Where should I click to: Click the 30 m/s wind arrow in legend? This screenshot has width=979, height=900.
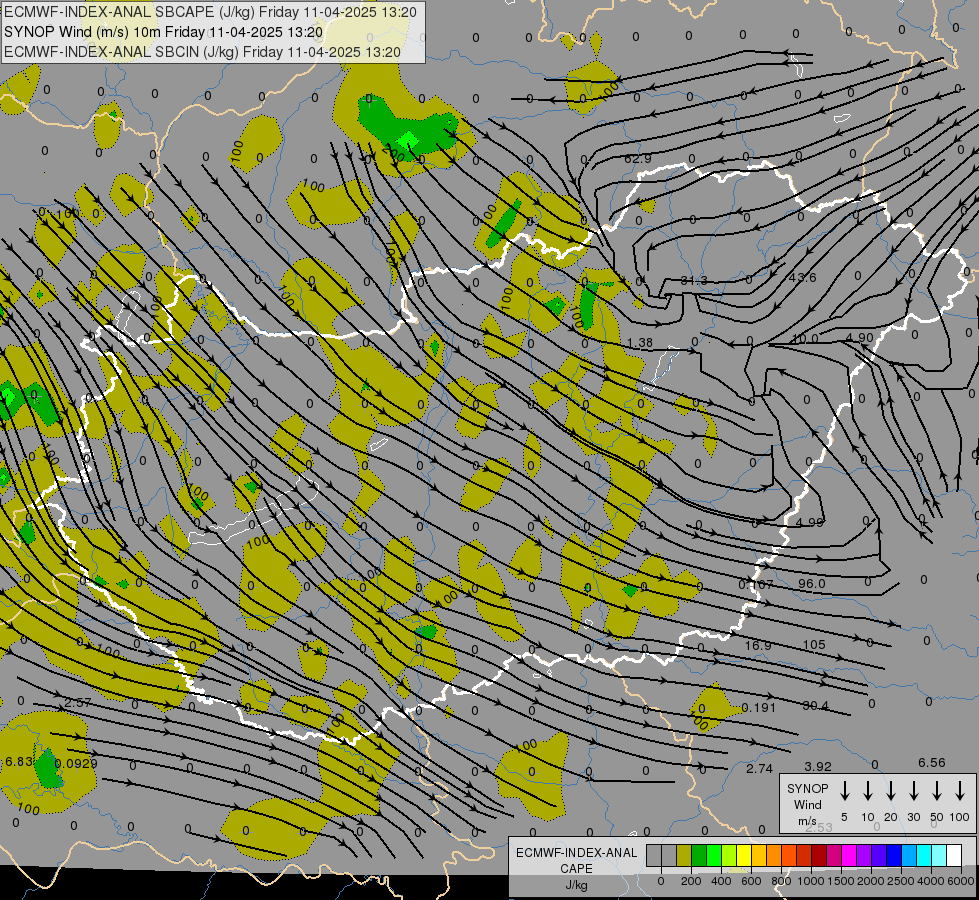click(x=914, y=791)
